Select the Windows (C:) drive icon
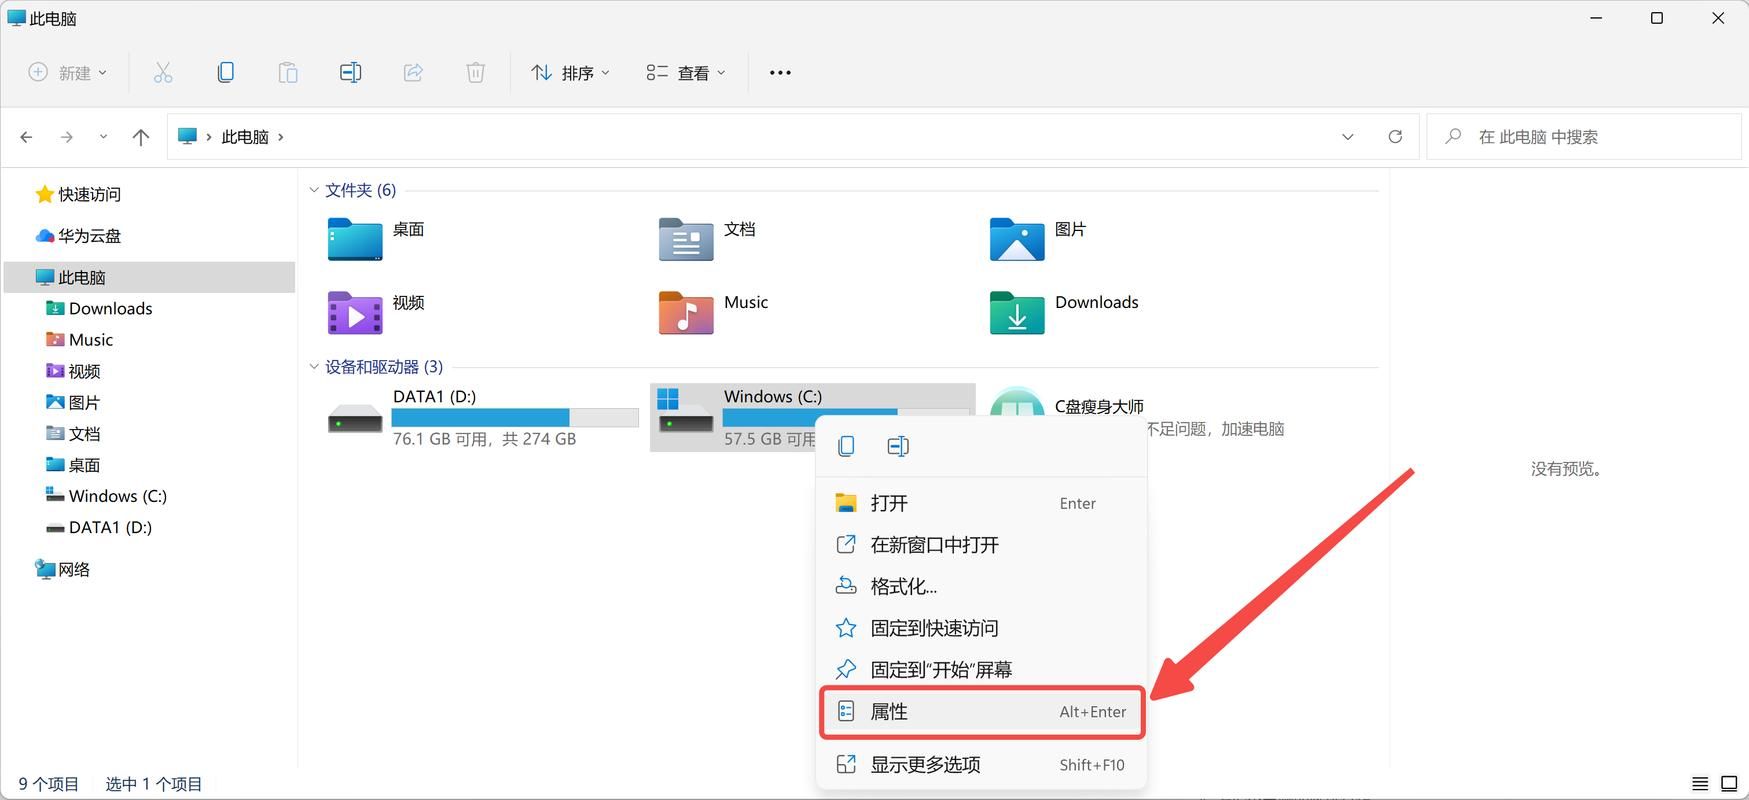 tap(685, 412)
